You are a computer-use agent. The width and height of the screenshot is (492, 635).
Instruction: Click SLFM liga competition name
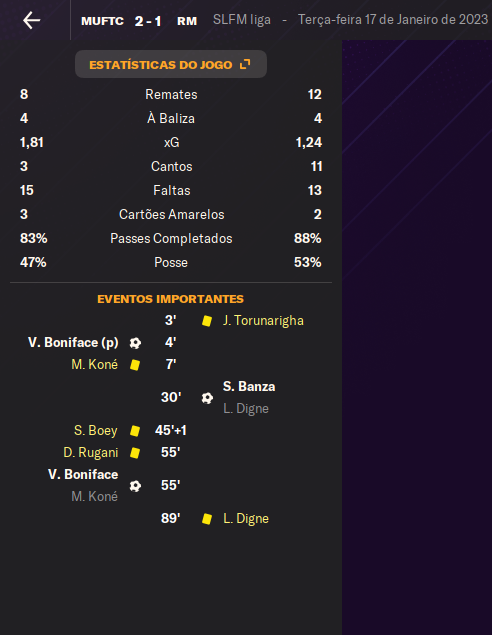(x=242, y=20)
